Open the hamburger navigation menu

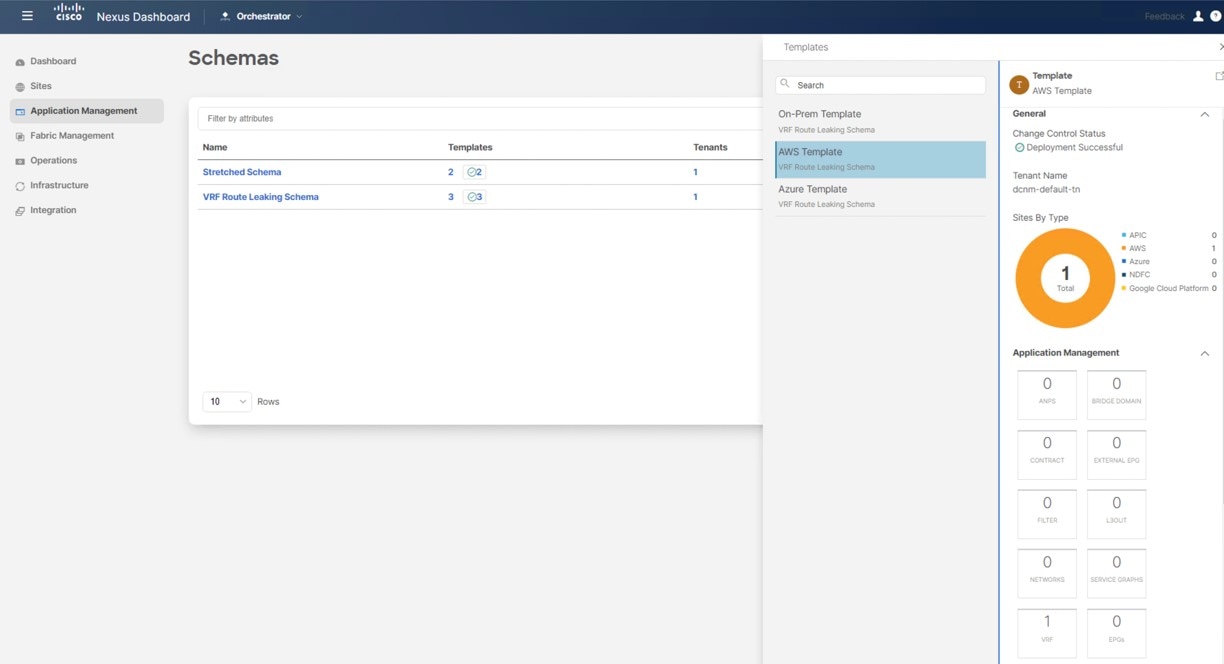pyautogui.click(x=27, y=16)
